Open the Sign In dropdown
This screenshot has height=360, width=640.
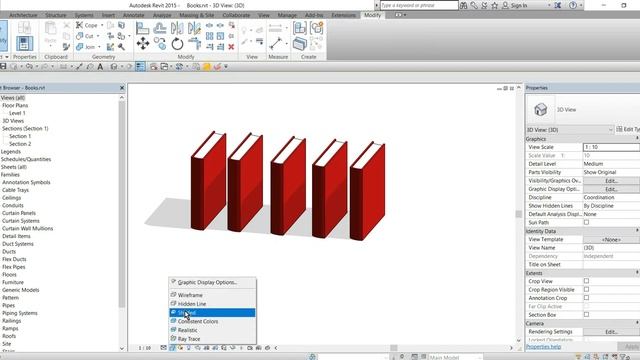tap(549, 5)
